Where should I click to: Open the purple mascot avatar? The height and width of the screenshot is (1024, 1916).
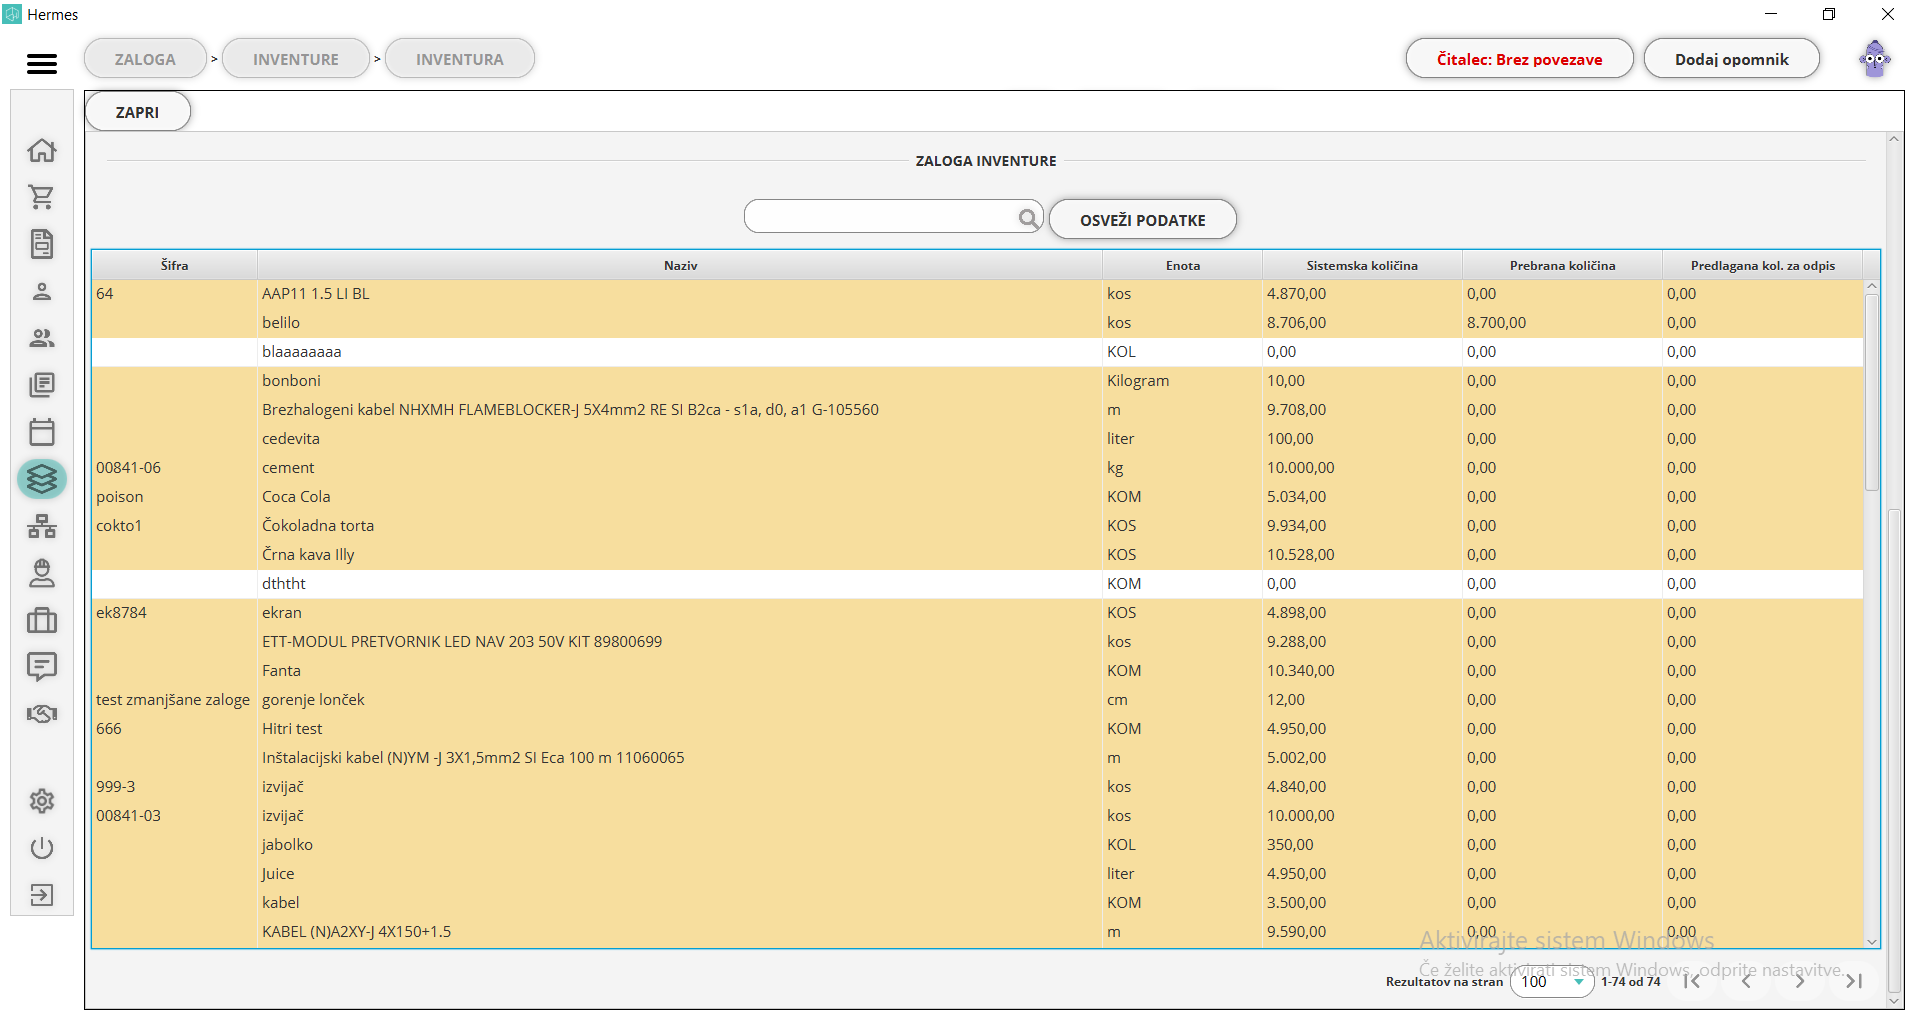click(1875, 59)
